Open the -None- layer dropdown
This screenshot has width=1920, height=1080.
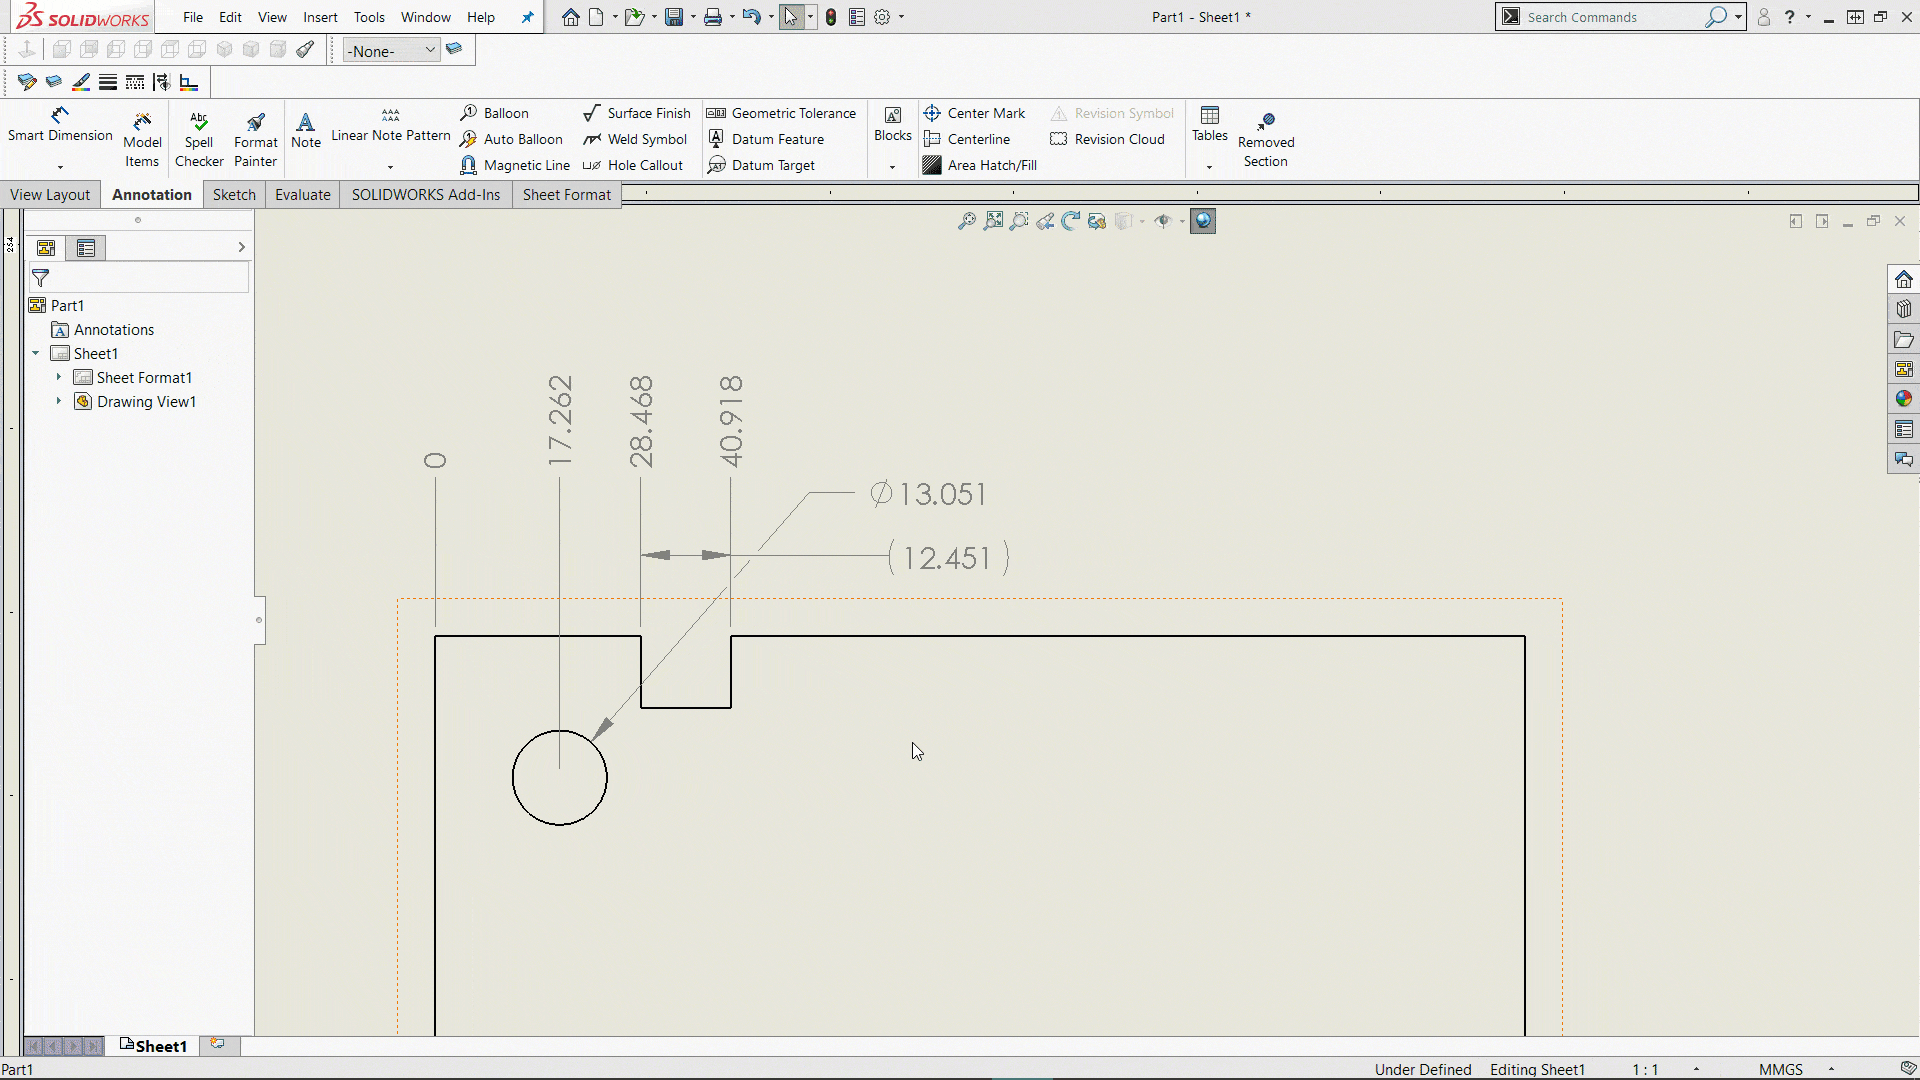pyautogui.click(x=391, y=50)
